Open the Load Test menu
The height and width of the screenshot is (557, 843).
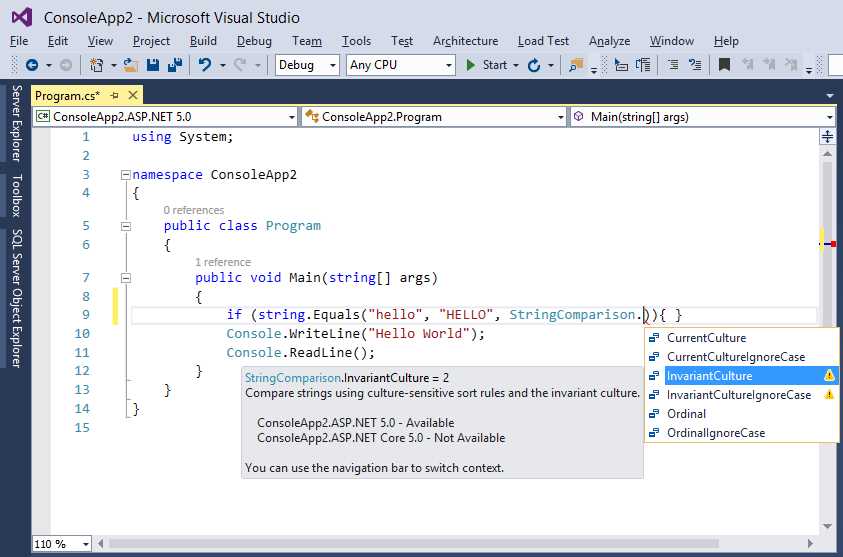click(543, 41)
